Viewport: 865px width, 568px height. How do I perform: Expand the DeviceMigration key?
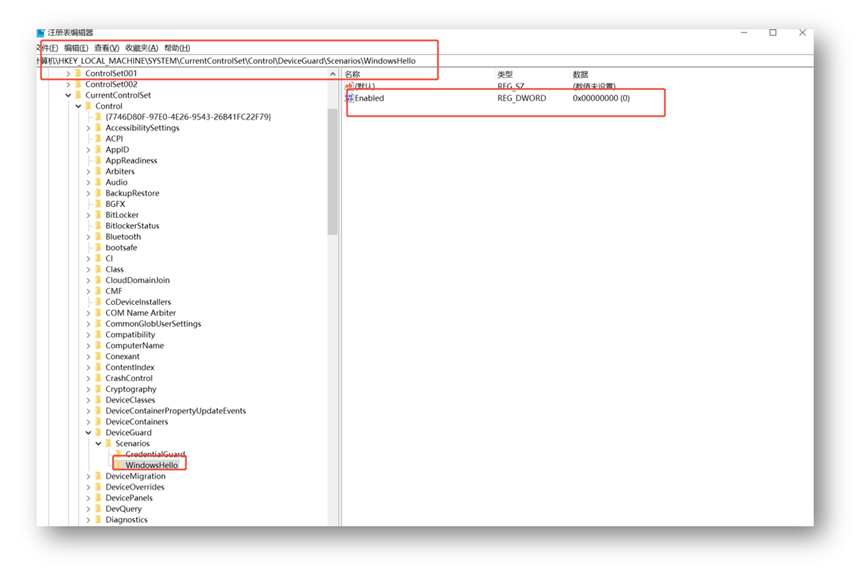(x=88, y=476)
